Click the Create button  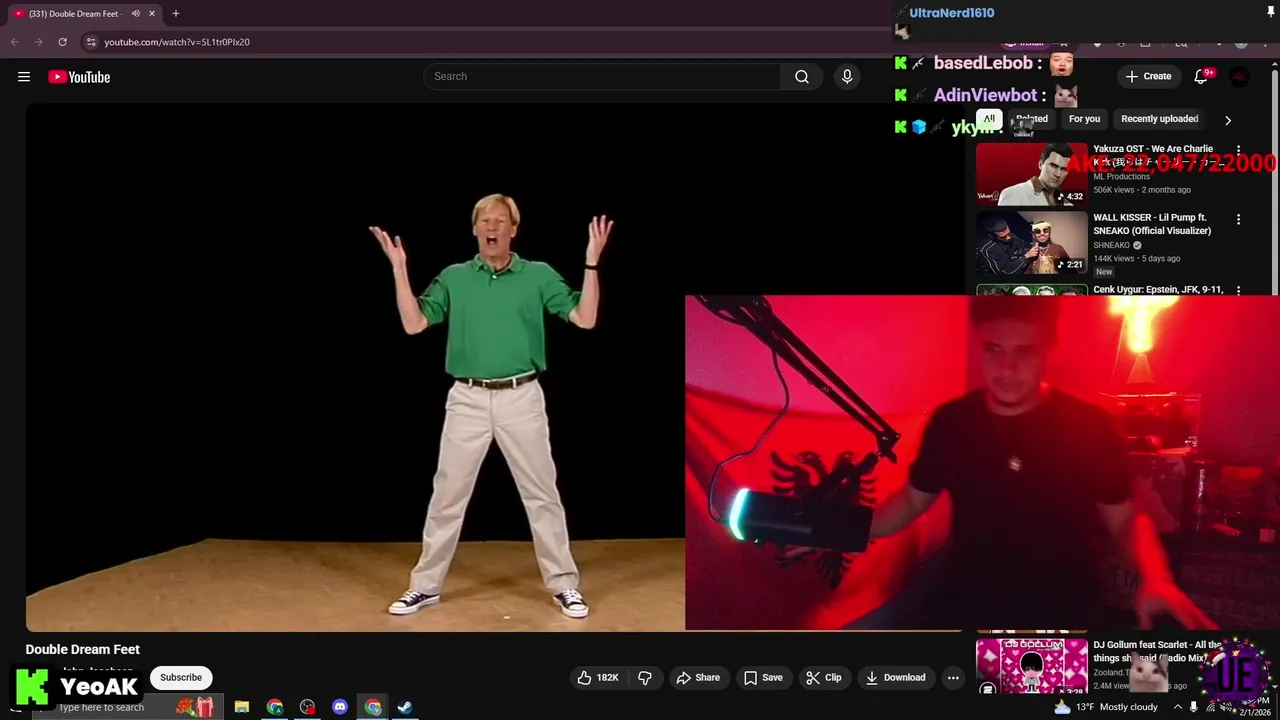coord(1148,77)
